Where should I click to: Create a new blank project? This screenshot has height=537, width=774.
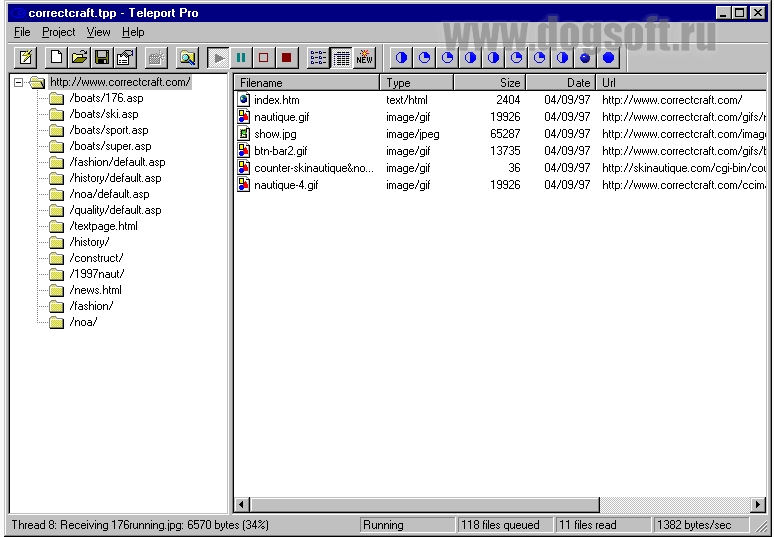click(56, 58)
